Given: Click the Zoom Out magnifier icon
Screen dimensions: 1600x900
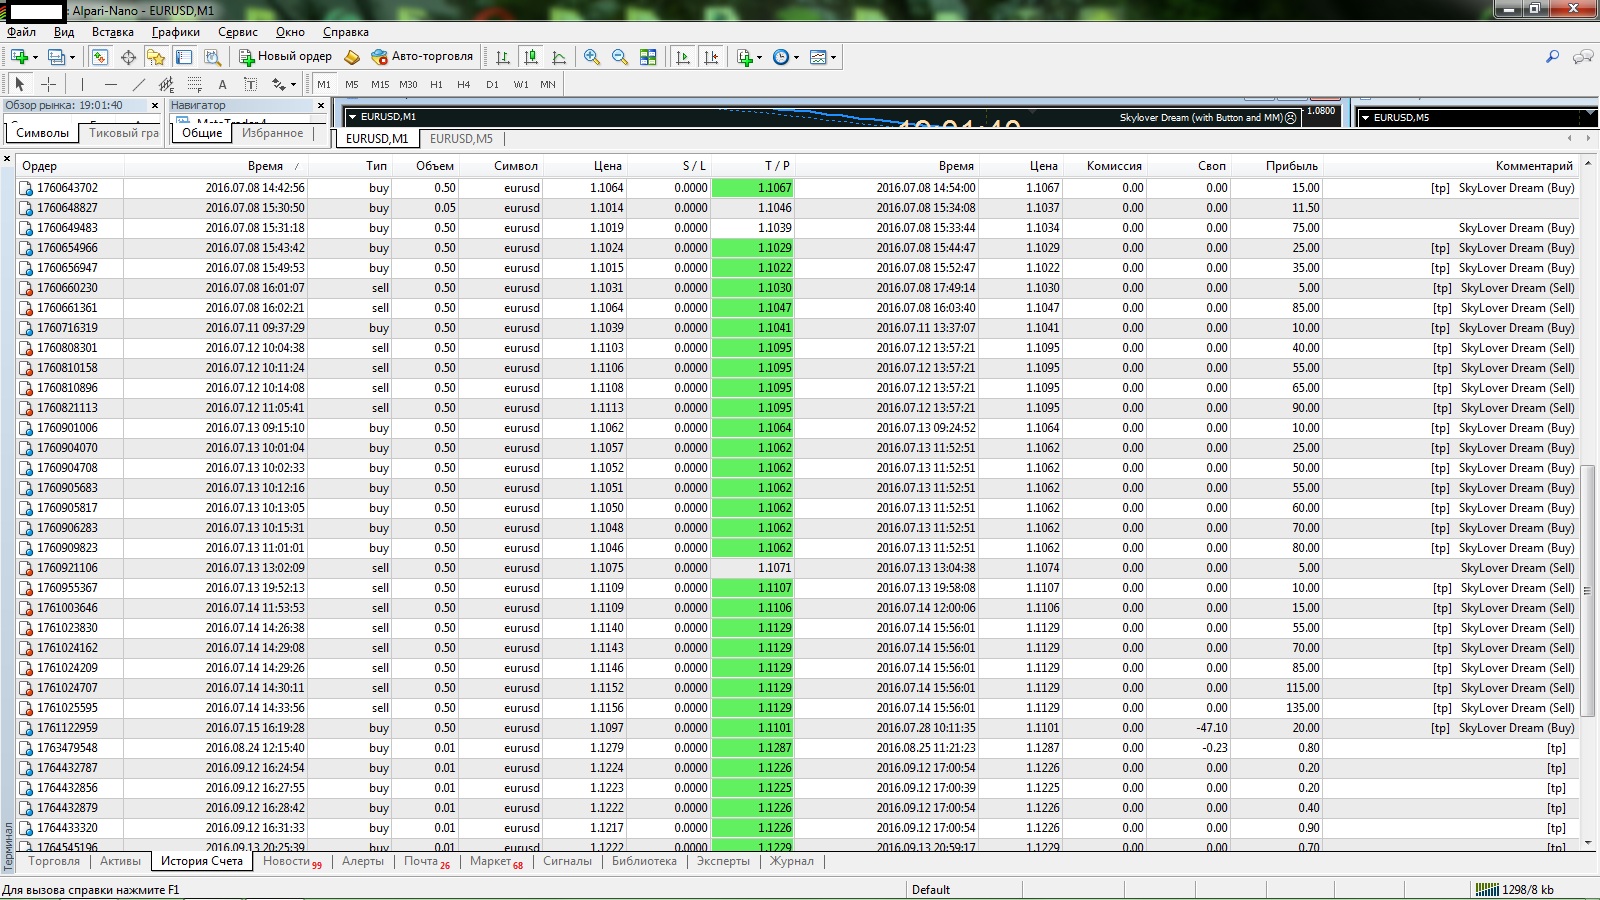Looking at the screenshot, I should tap(620, 57).
